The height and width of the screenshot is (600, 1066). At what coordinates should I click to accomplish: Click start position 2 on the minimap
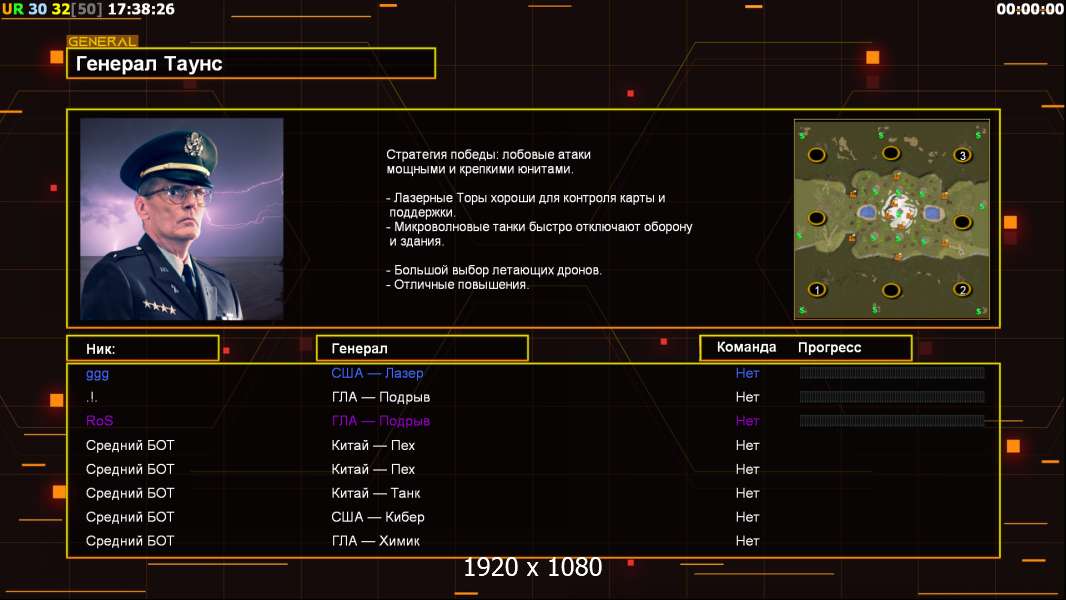(962, 289)
